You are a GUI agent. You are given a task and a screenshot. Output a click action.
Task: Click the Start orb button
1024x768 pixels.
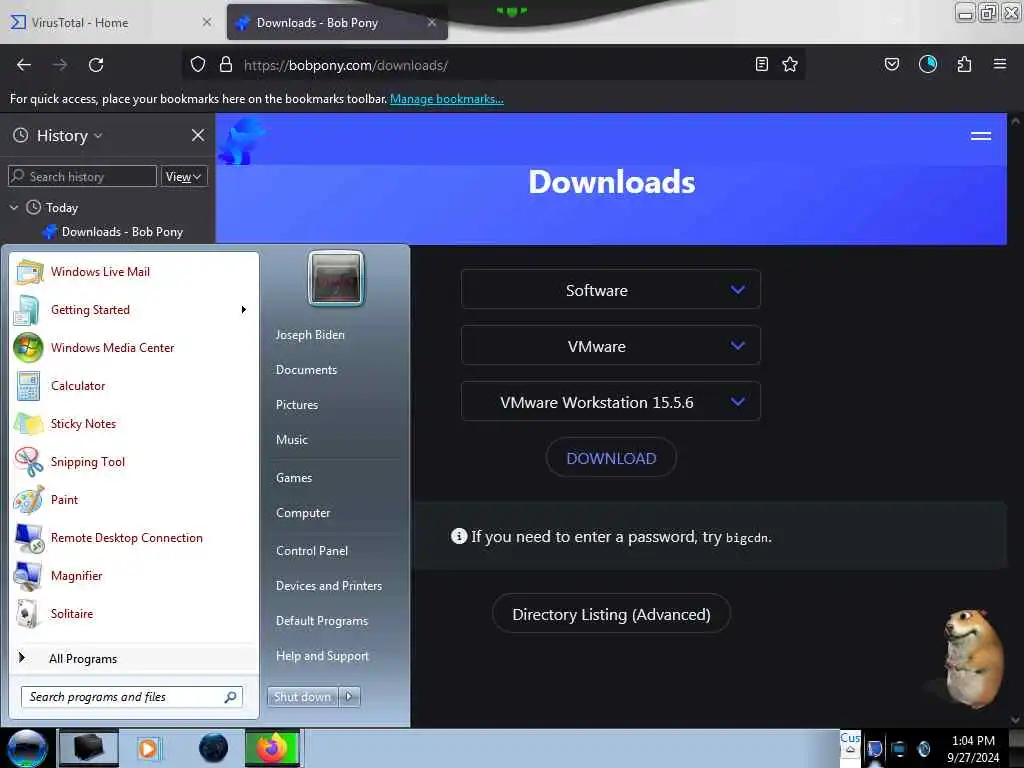coord(27,748)
